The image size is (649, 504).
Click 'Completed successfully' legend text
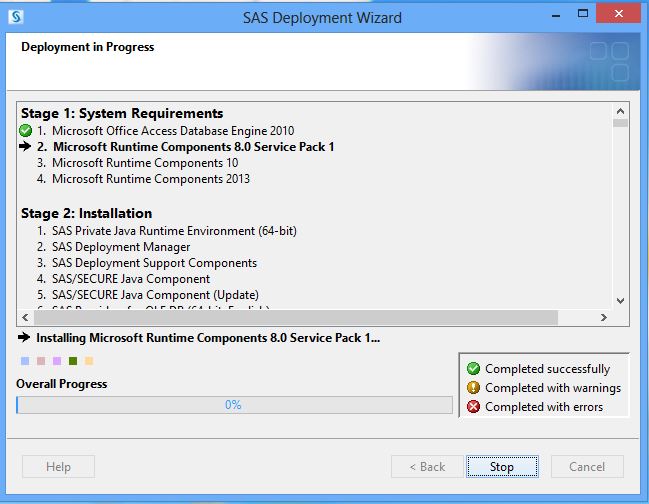[548, 369]
